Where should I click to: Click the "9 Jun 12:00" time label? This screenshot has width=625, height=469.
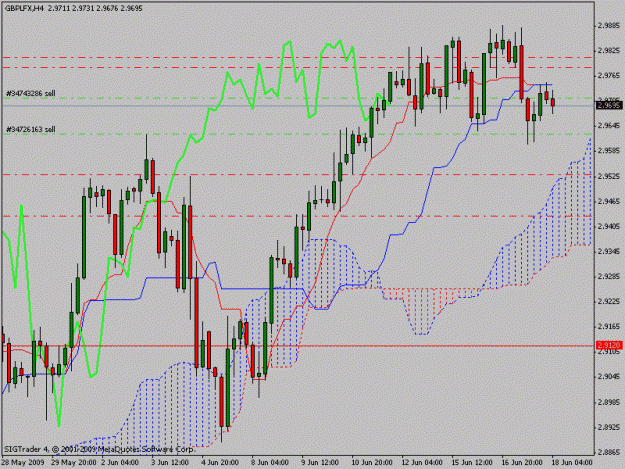320,463
